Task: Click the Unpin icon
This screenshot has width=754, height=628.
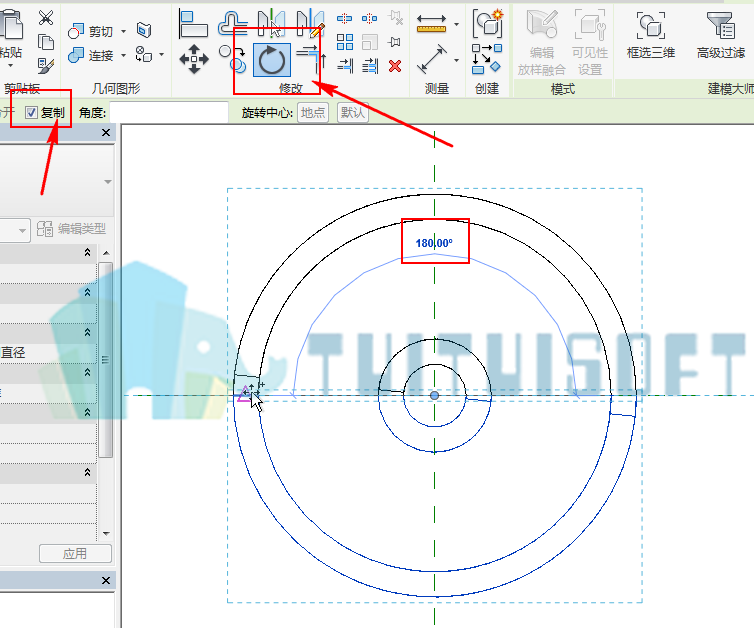Action: click(x=396, y=18)
